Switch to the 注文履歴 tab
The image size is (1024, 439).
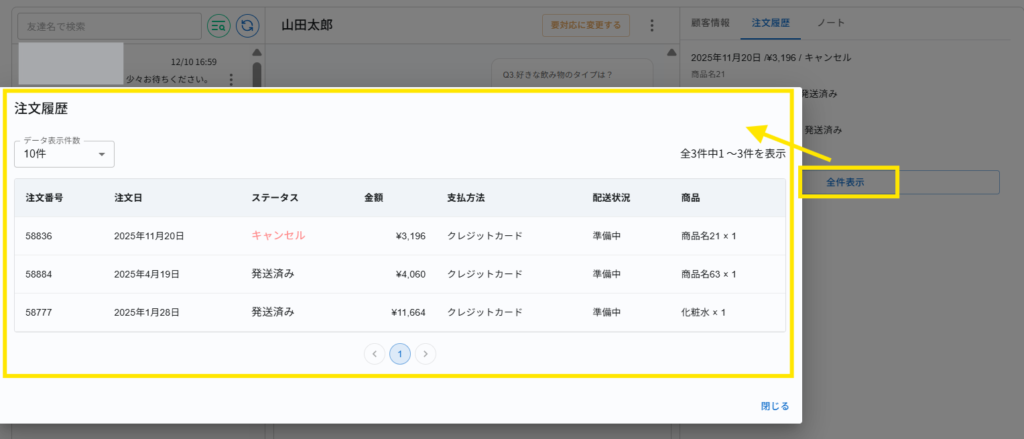pyautogui.click(x=771, y=22)
